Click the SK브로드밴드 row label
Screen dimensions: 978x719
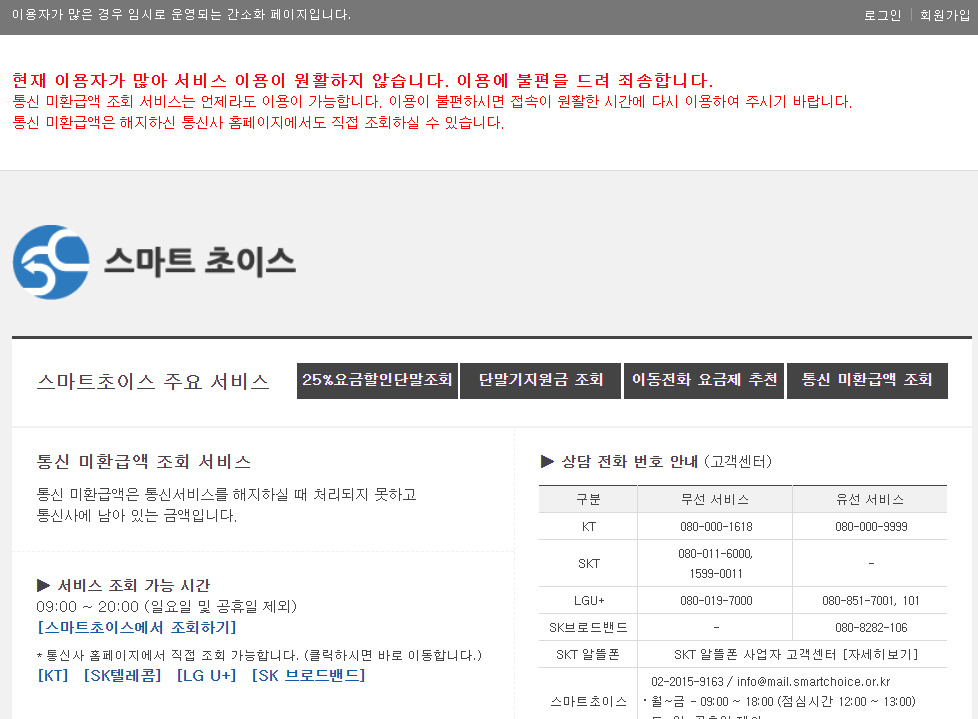588,627
